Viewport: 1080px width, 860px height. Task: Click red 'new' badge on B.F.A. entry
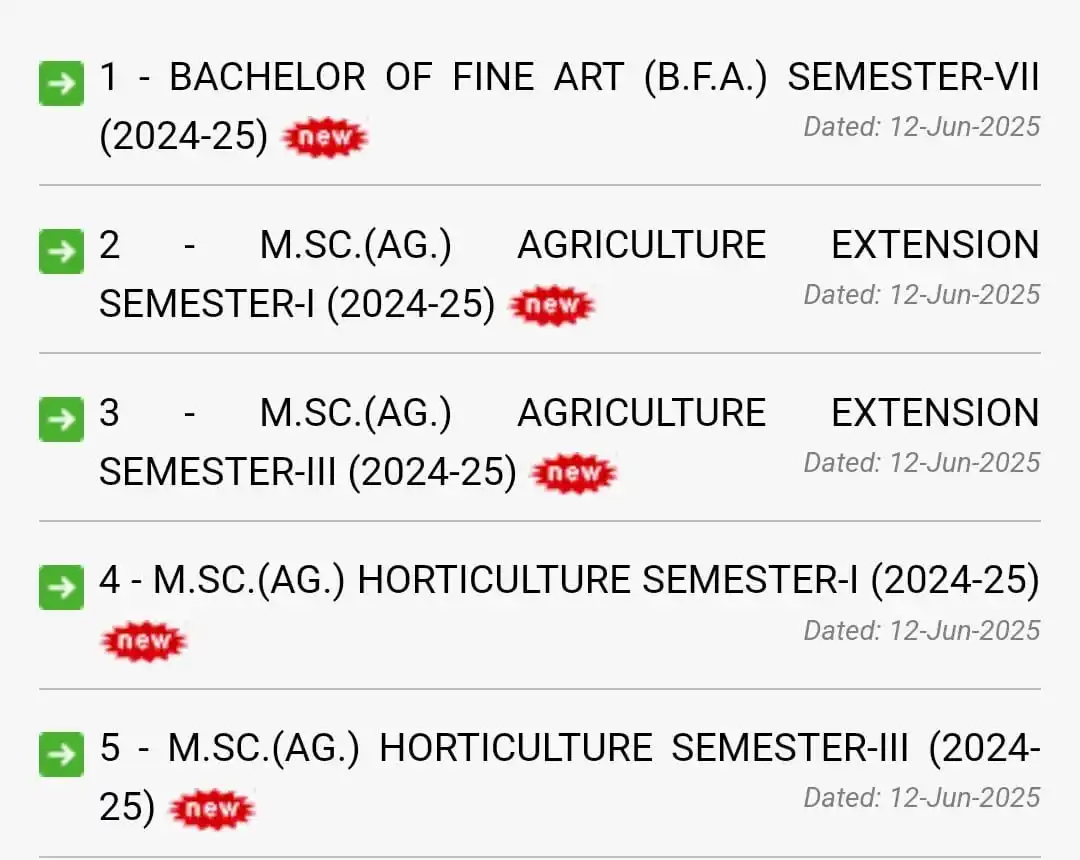pos(325,137)
